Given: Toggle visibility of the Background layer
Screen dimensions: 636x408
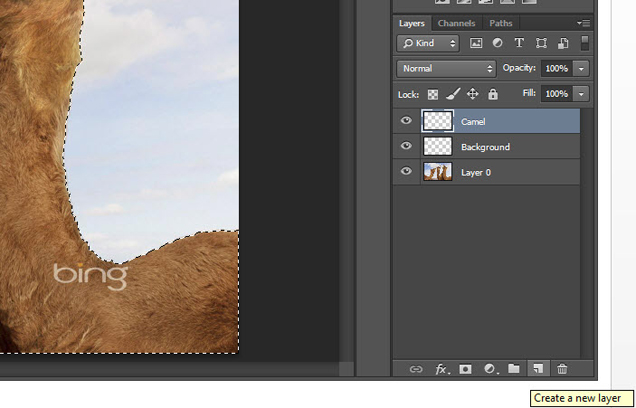Looking at the screenshot, I should click(406, 147).
